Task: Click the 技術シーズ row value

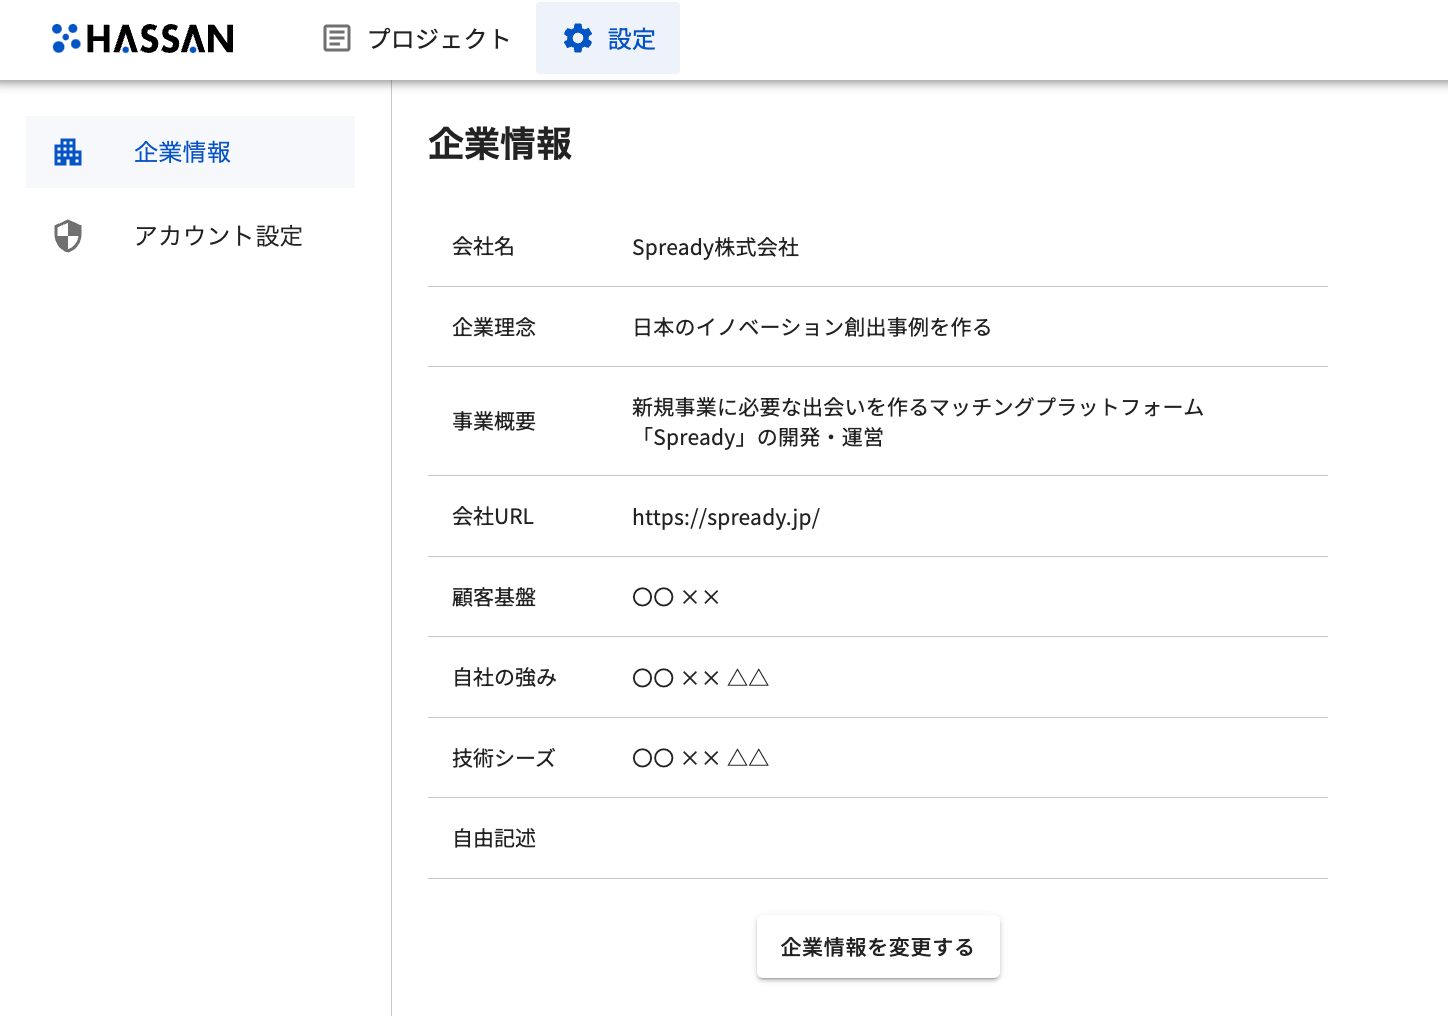Action: (x=700, y=758)
